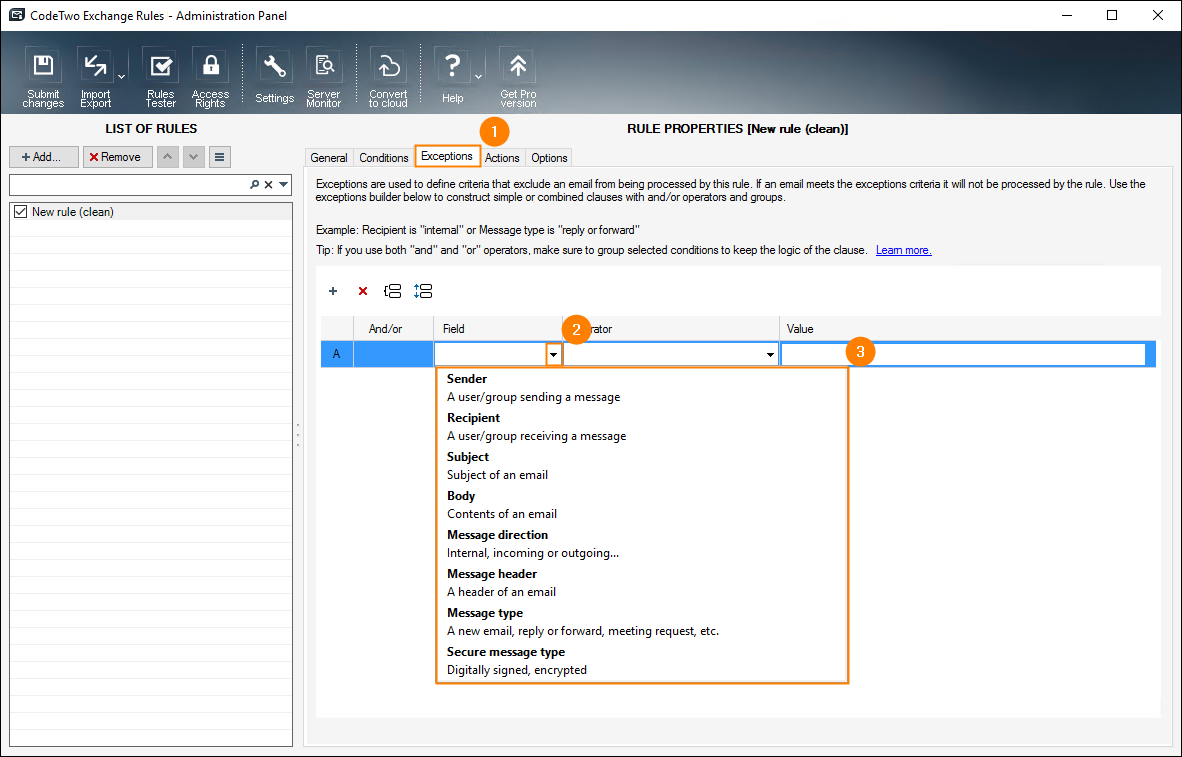Open the Field dropdown arrow in row A
Image resolution: width=1182 pixels, height=757 pixels.
click(x=553, y=354)
